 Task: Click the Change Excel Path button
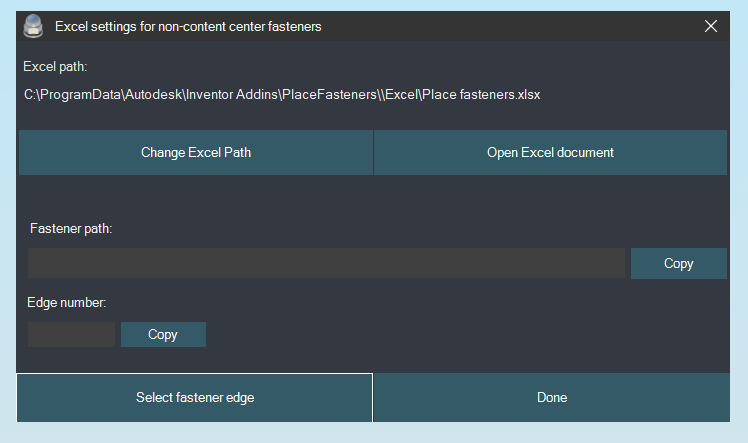tap(196, 153)
